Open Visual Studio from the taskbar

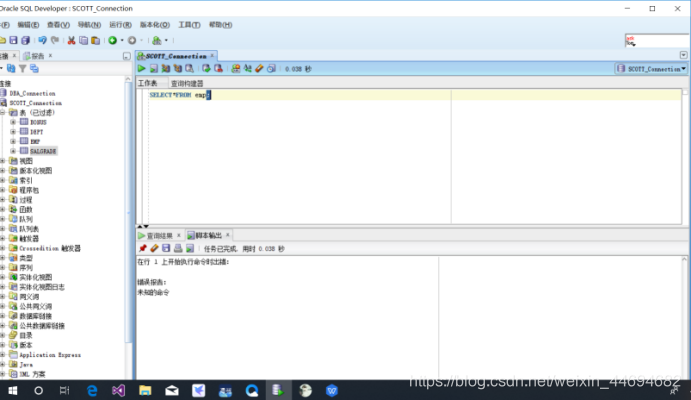click(118, 390)
